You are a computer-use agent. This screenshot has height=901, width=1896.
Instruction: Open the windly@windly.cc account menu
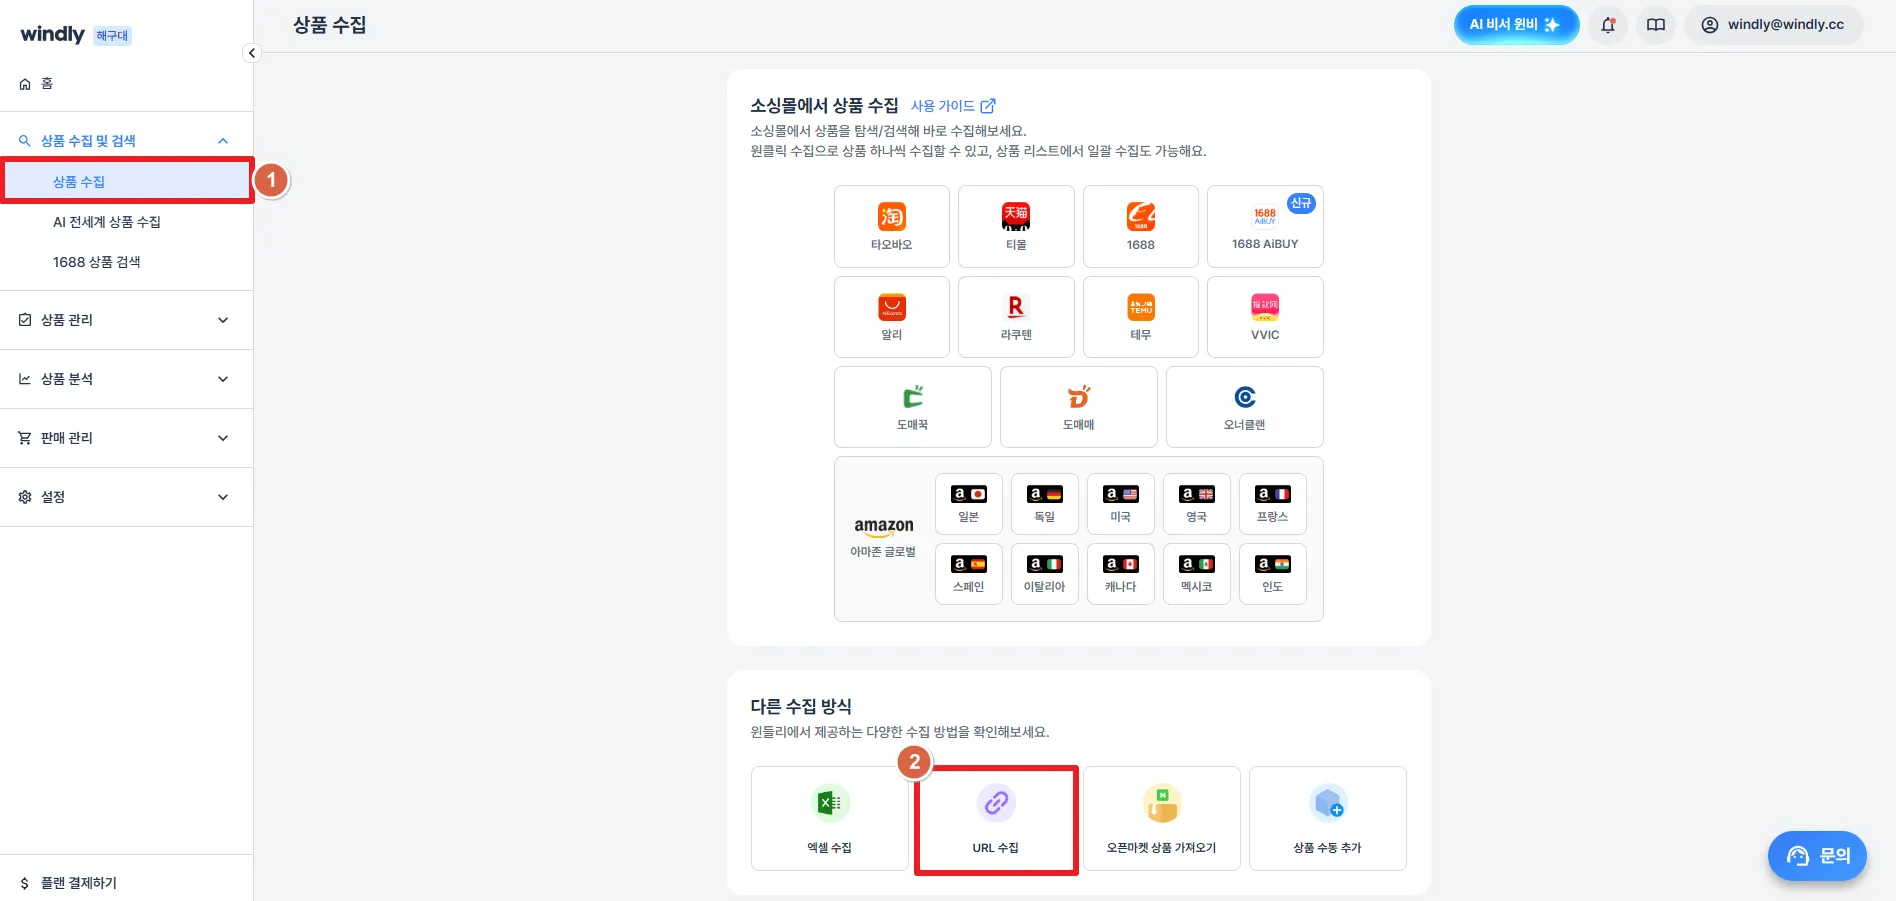click(x=1774, y=25)
